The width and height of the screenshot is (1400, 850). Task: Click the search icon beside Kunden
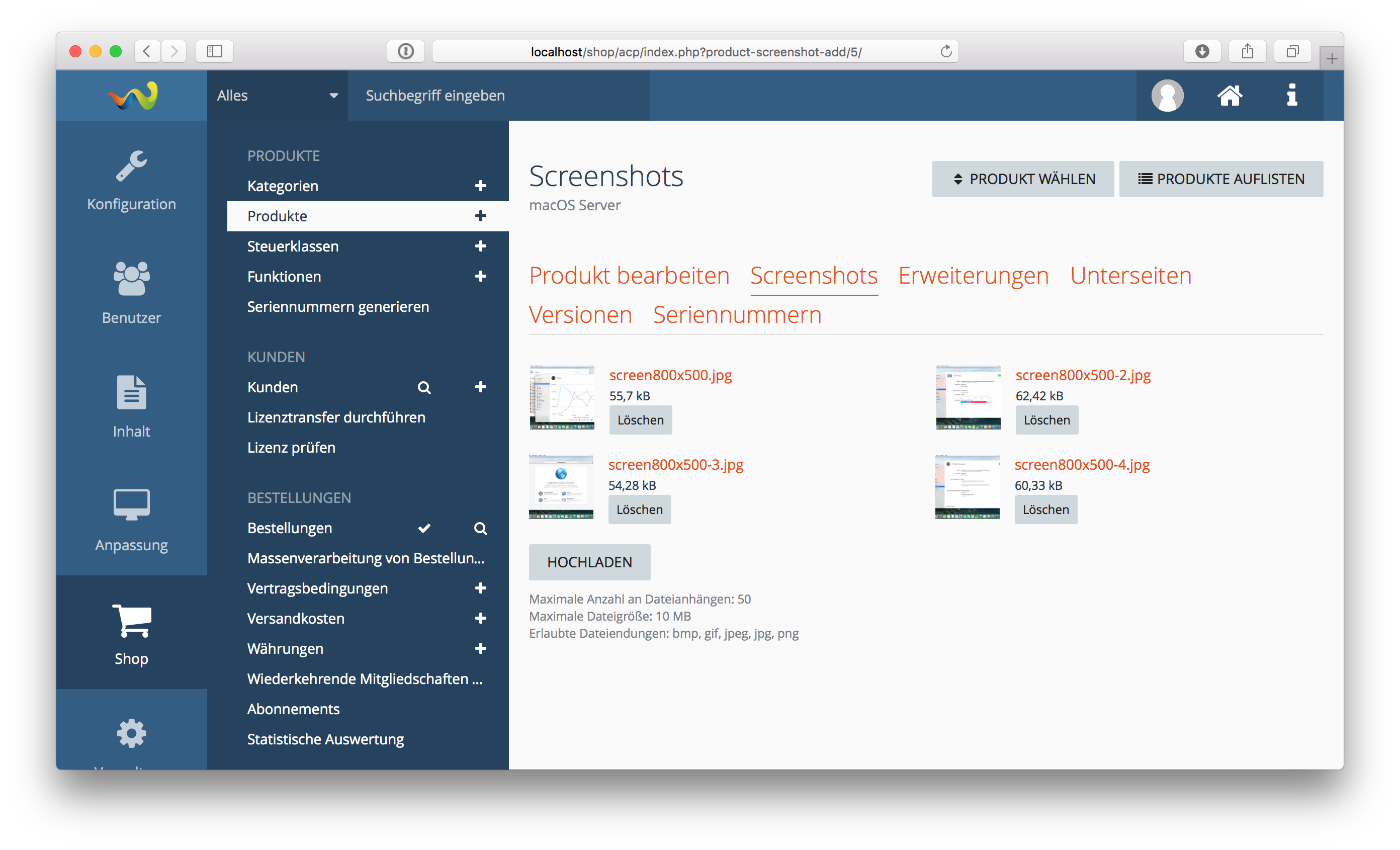424,387
